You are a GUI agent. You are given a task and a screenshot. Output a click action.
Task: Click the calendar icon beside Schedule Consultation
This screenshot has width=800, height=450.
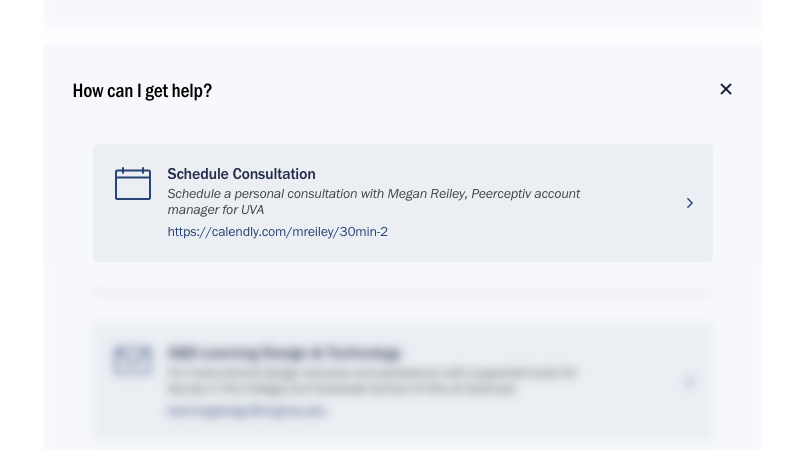[133, 183]
